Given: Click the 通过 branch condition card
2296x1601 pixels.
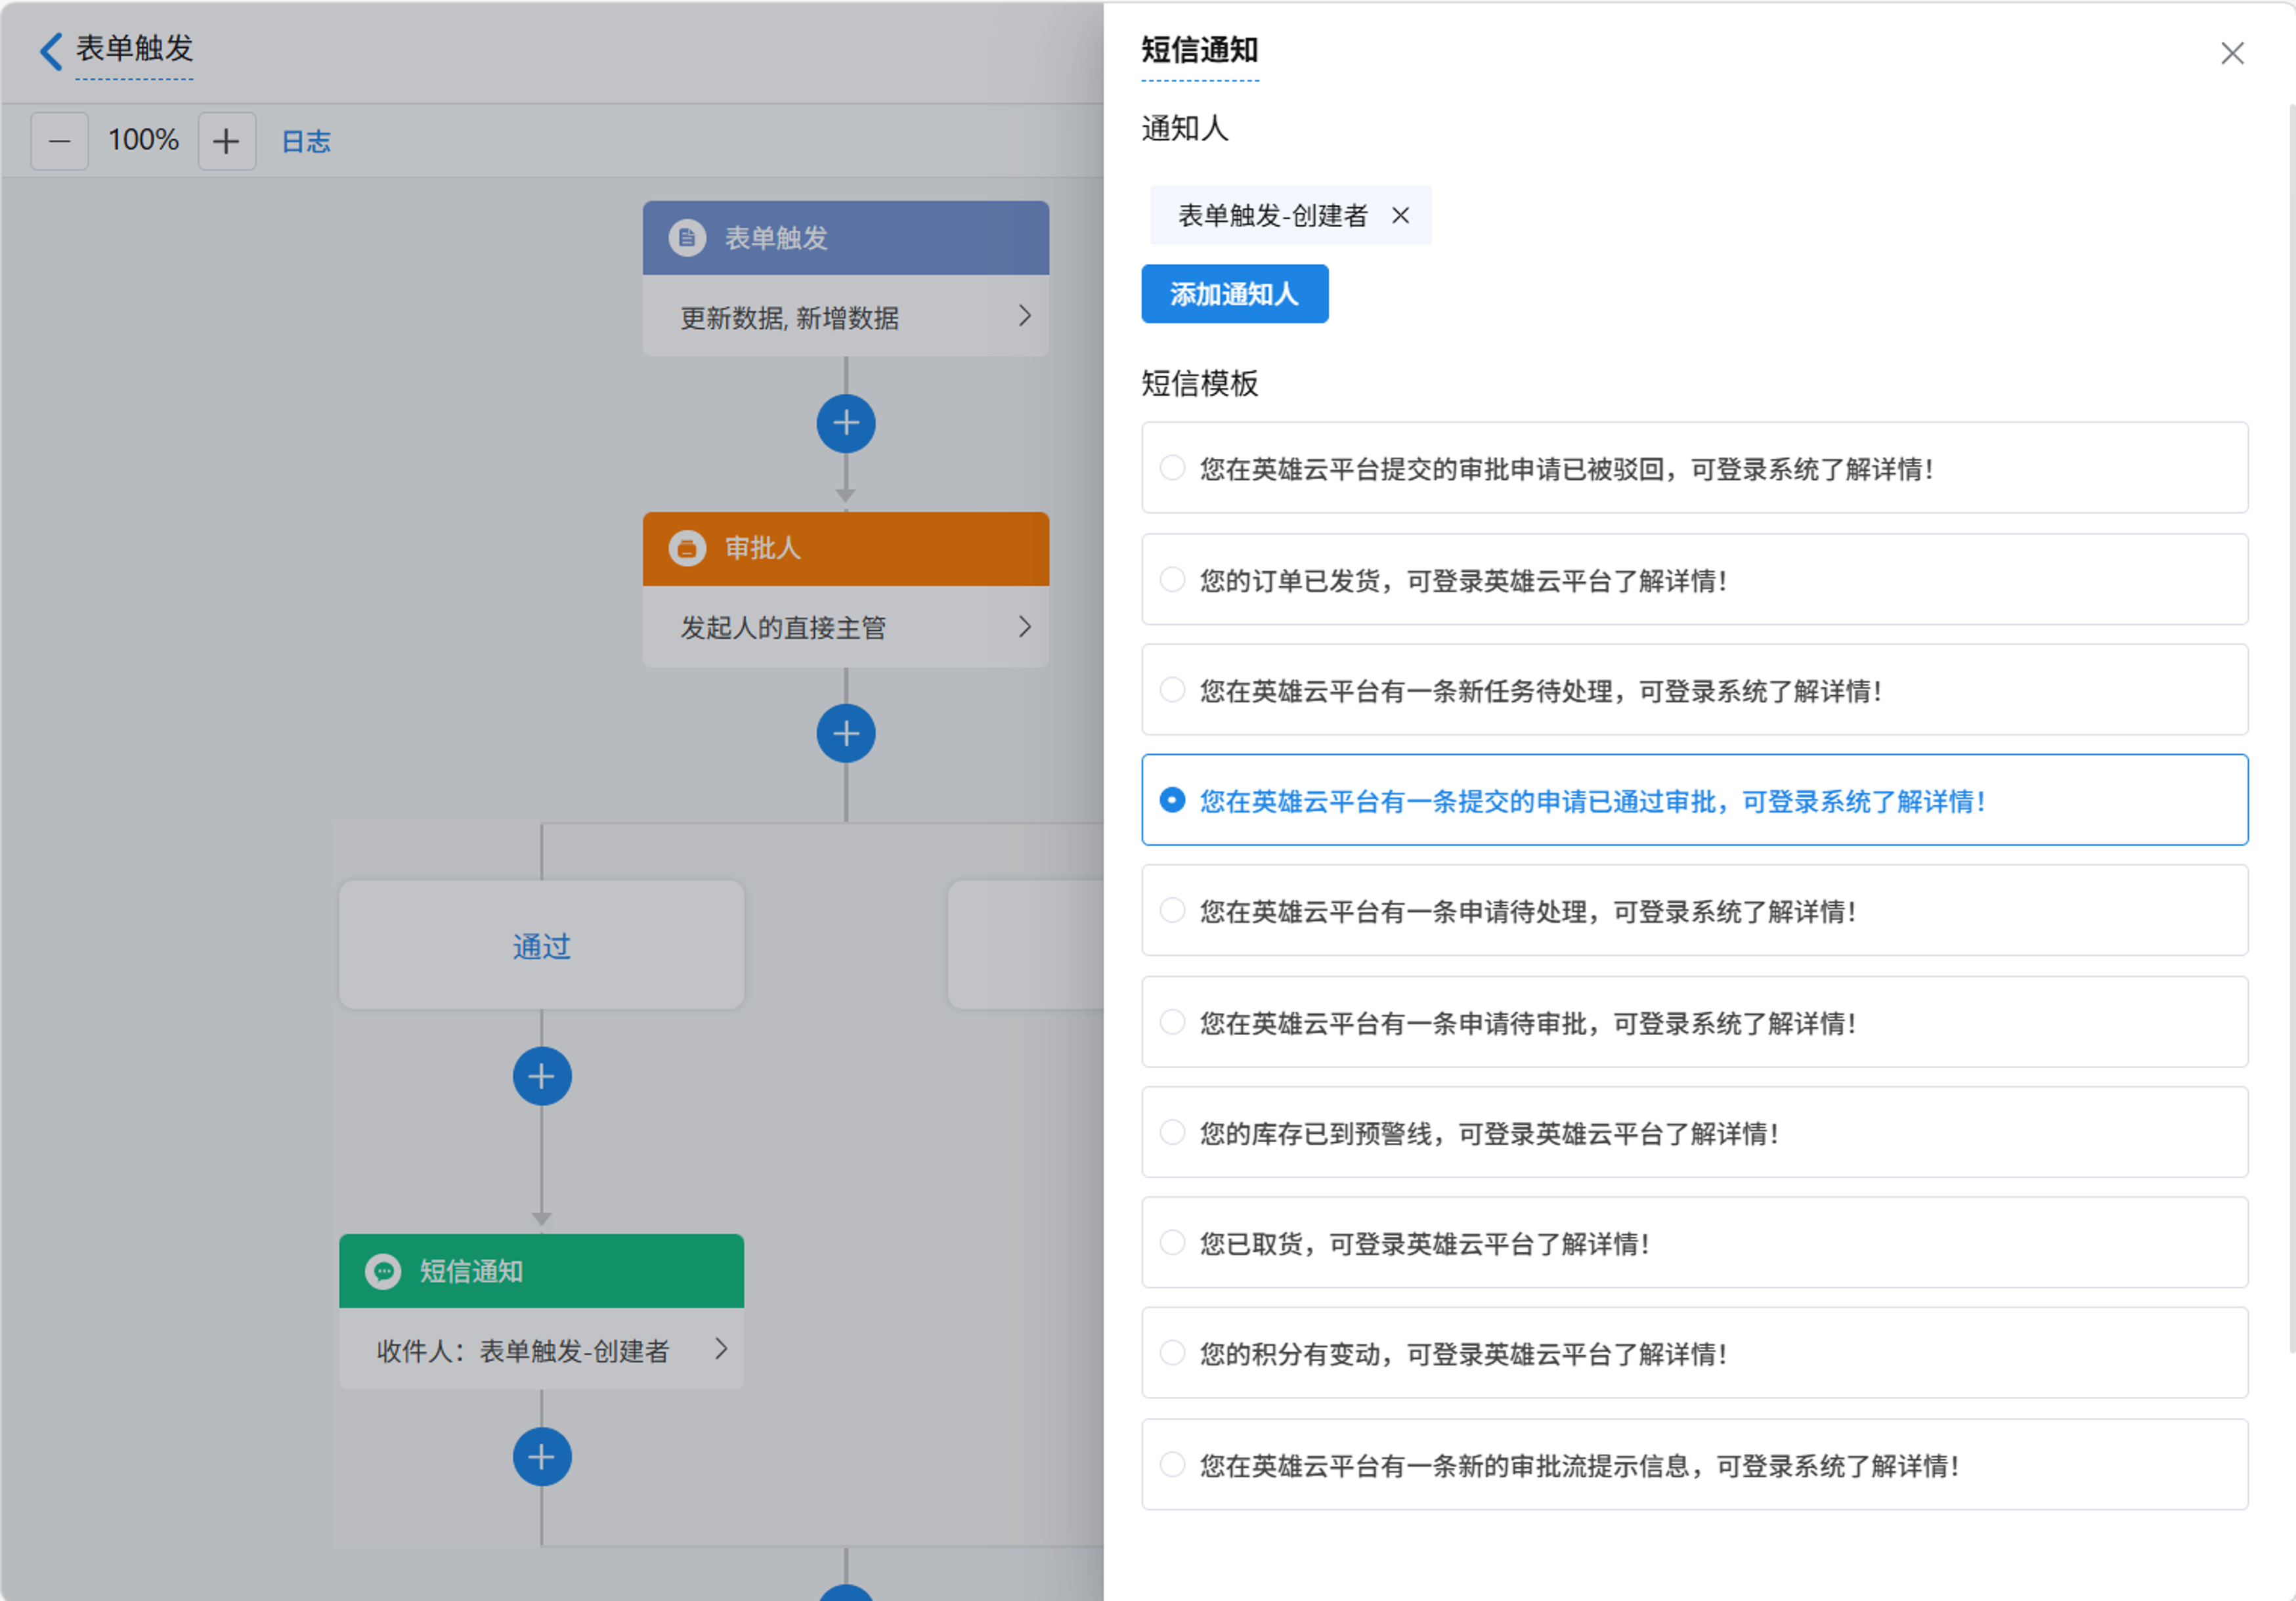Looking at the screenshot, I should pyautogui.click(x=541, y=945).
